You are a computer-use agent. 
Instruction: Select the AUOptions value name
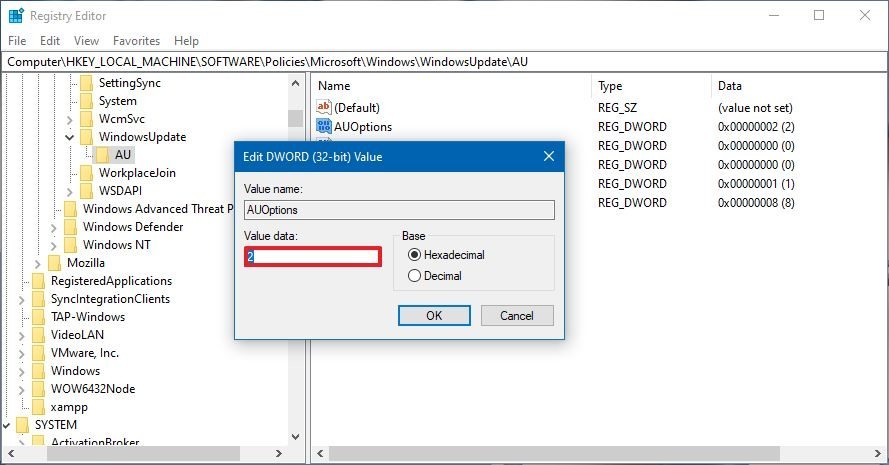pos(363,126)
